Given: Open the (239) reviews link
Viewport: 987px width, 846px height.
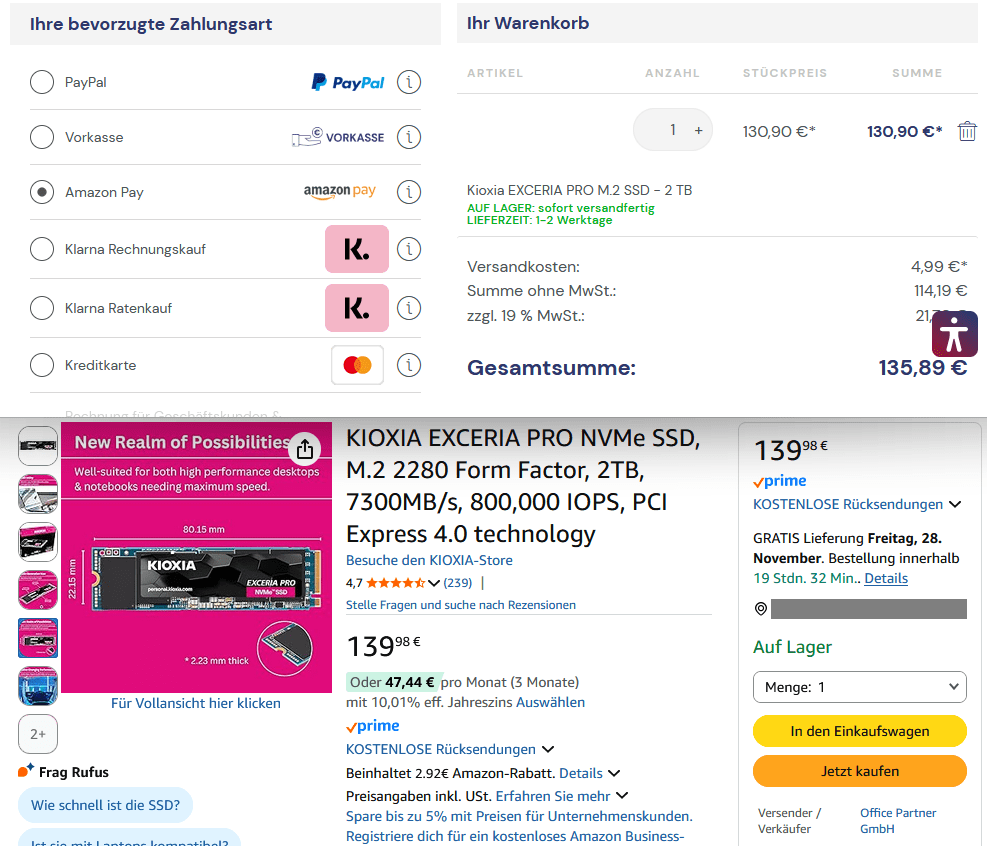Looking at the screenshot, I should pos(458,583).
